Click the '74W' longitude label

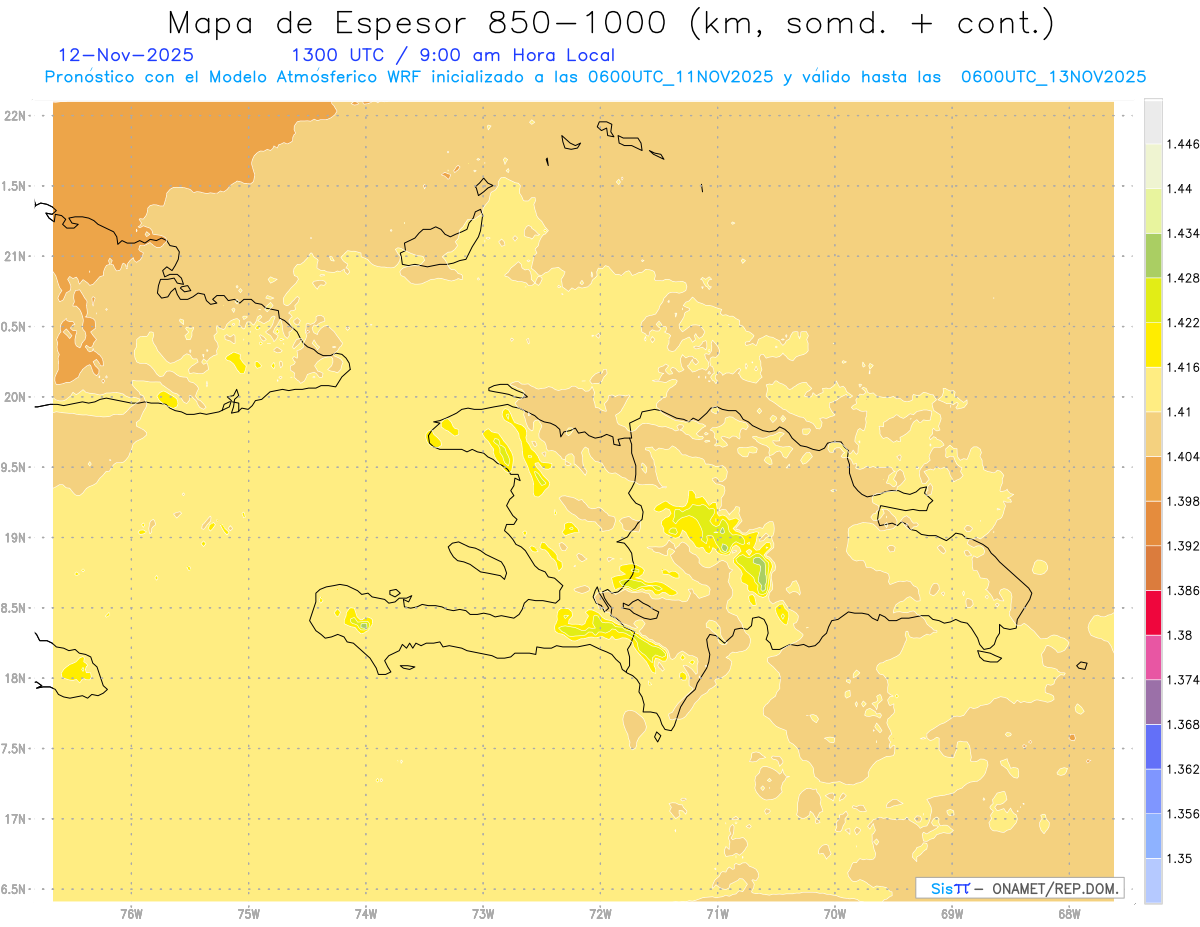(366, 913)
